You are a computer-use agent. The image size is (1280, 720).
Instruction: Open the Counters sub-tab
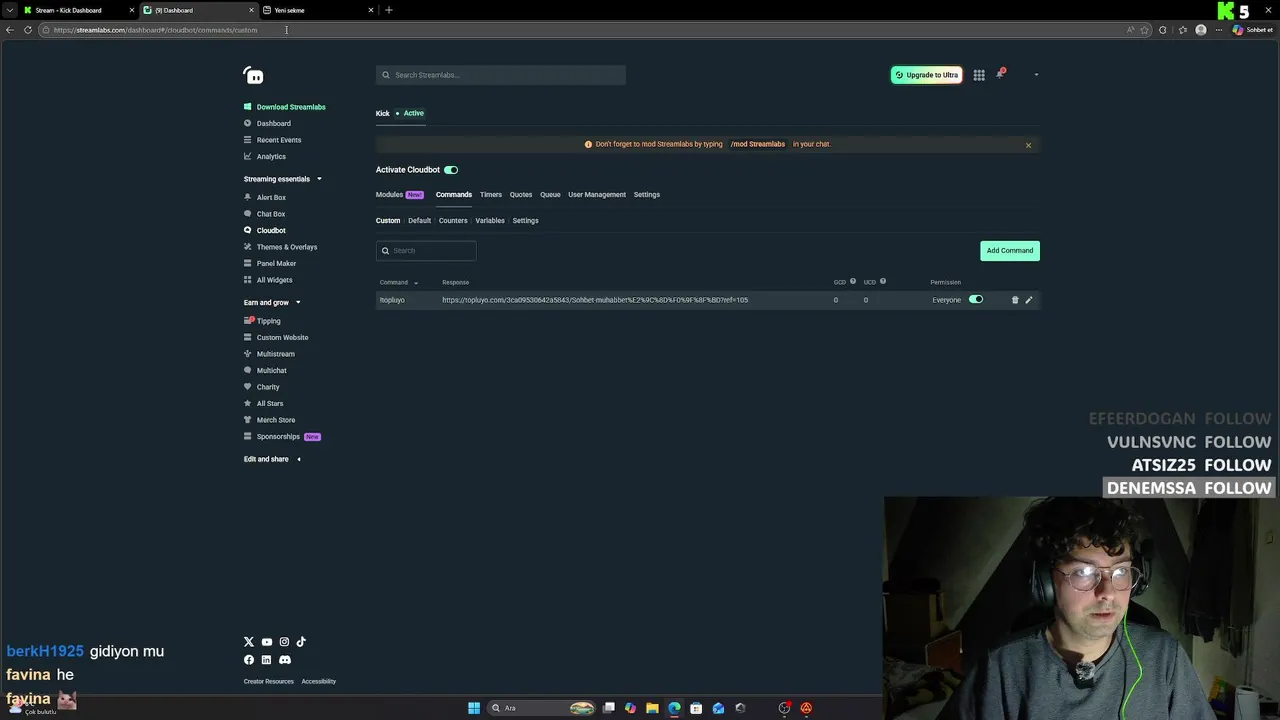click(x=453, y=221)
